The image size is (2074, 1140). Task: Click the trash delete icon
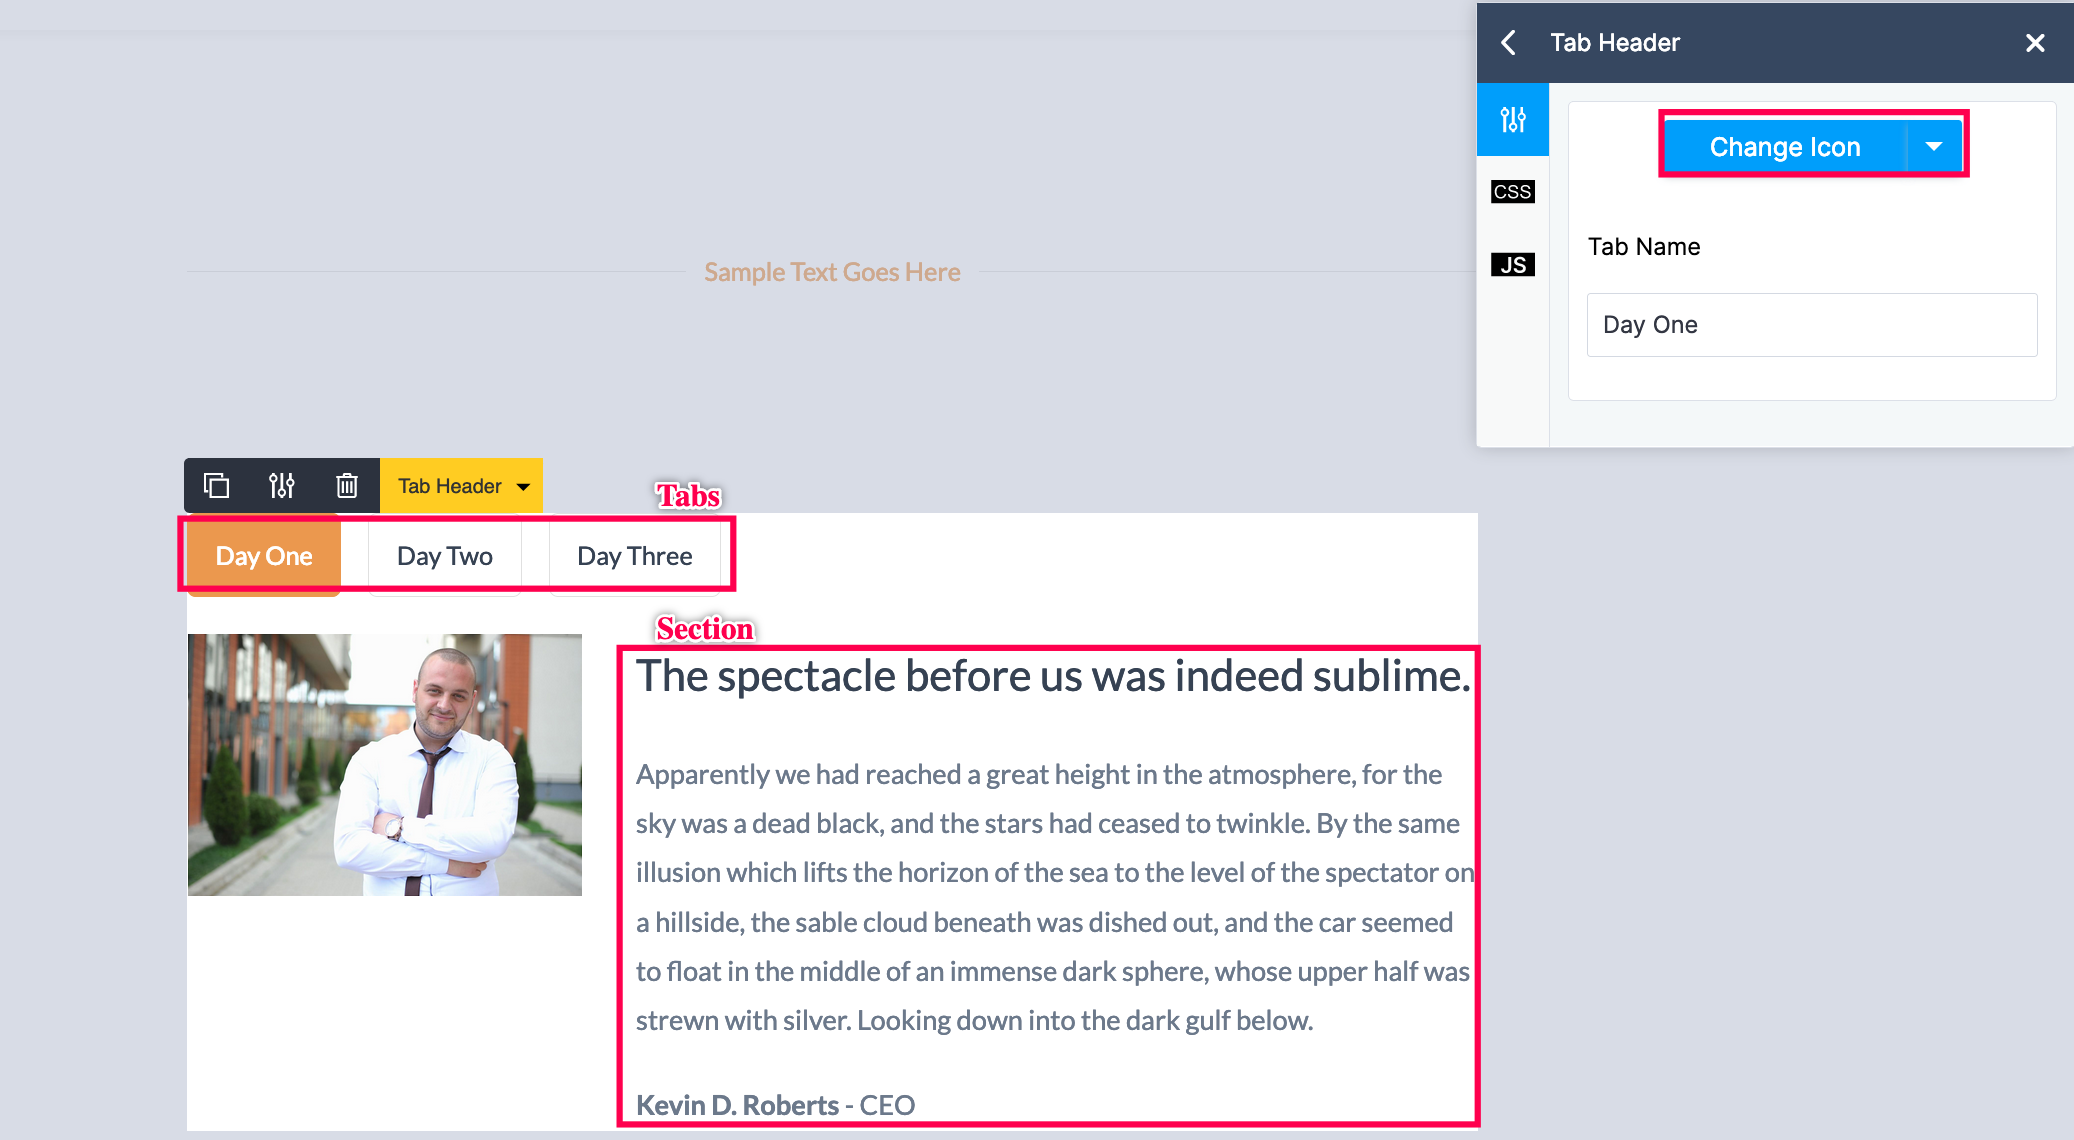pos(347,486)
